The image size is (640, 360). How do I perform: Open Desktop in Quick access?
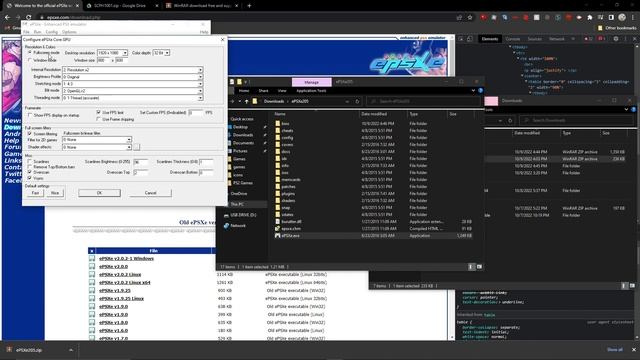tap(240, 127)
